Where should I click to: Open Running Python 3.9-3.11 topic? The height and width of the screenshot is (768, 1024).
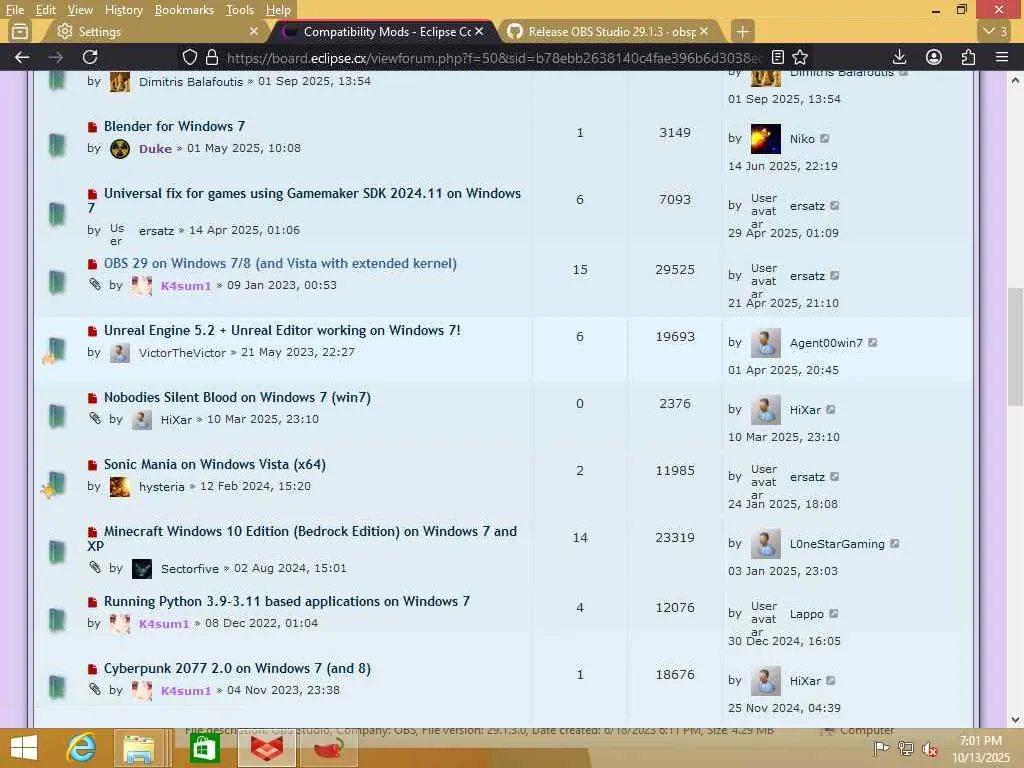[287, 601]
